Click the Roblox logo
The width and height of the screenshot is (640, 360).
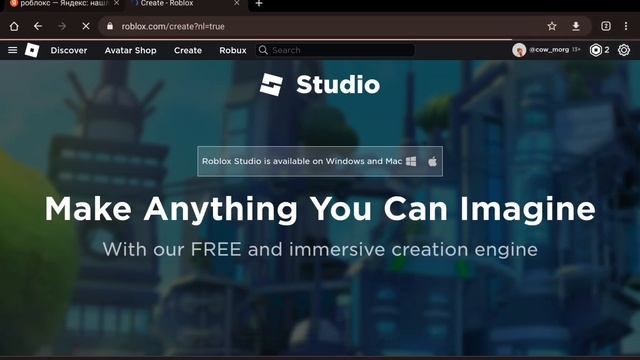pyautogui.click(x=32, y=50)
